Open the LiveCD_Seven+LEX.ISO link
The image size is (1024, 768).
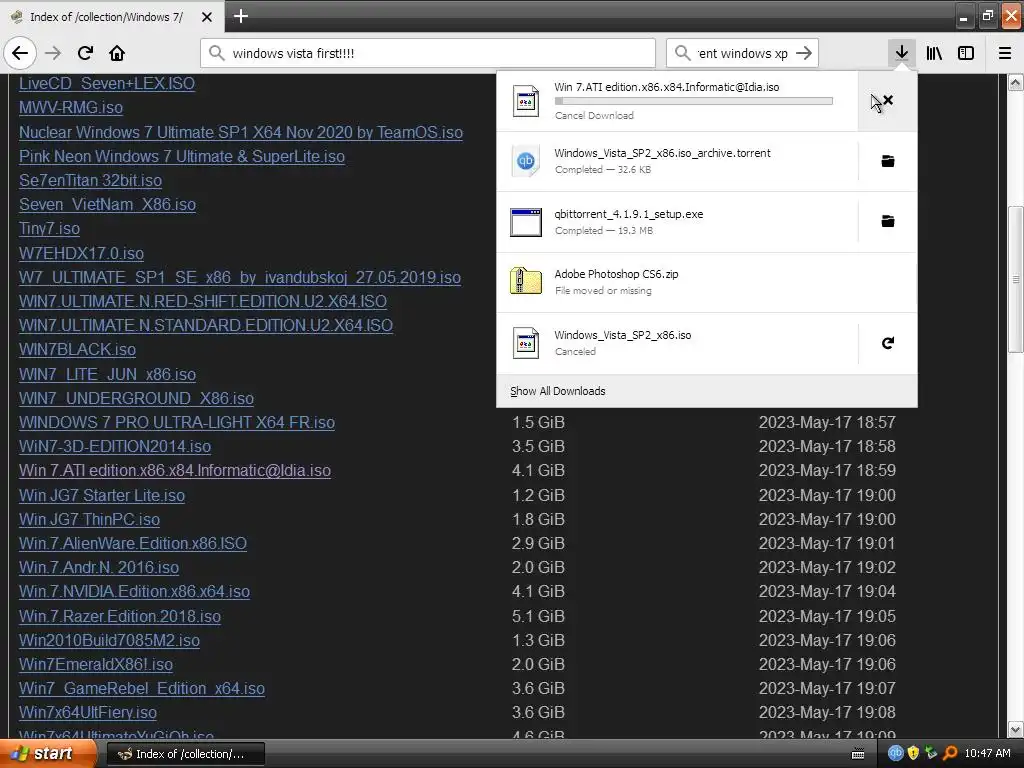pyautogui.click(x=107, y=84)
